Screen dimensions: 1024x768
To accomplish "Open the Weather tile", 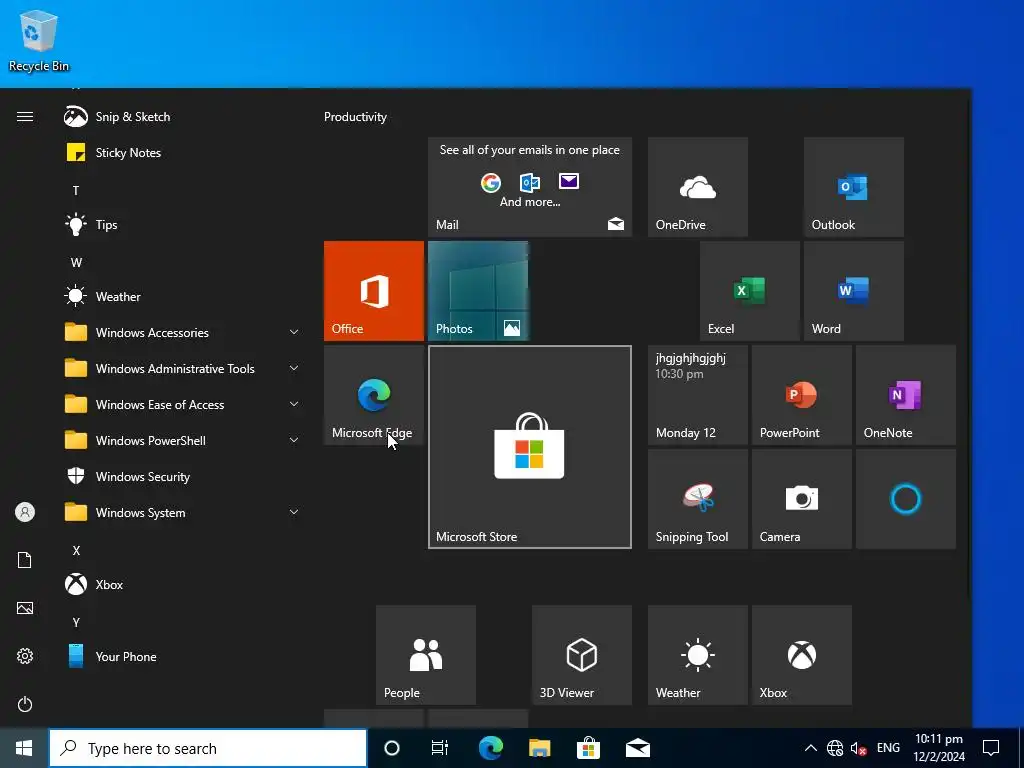I will (697, 655).
